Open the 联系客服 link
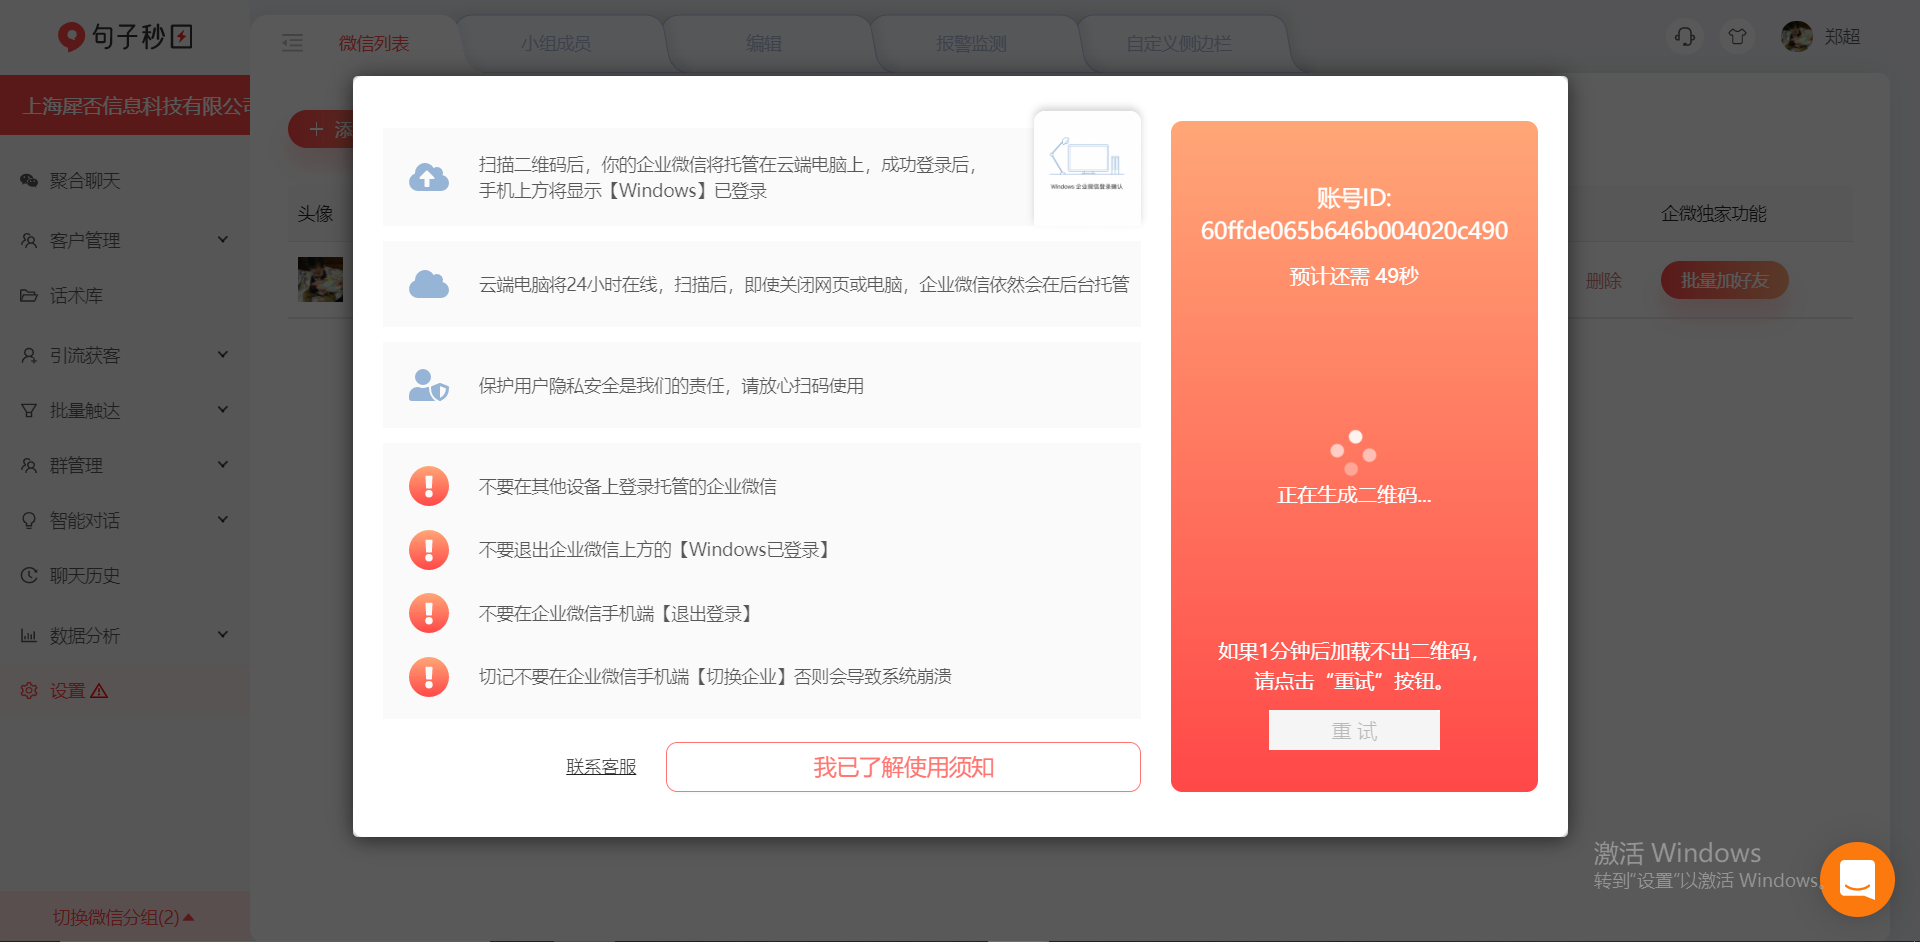 coord(601,767)
